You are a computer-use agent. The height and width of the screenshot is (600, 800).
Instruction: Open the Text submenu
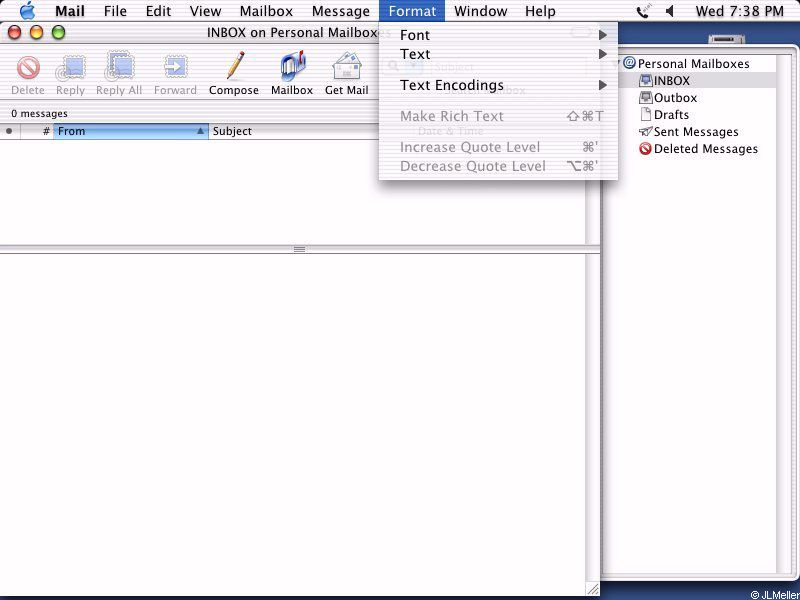[498, 54]
